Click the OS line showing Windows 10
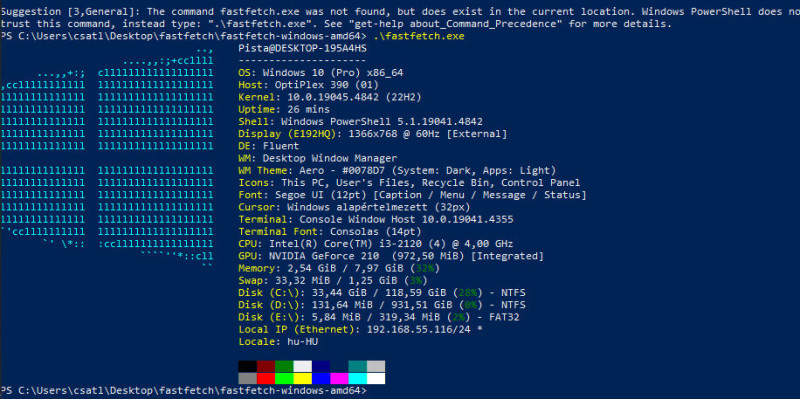Viewport: 800px width, 399px height. point(321,73)
